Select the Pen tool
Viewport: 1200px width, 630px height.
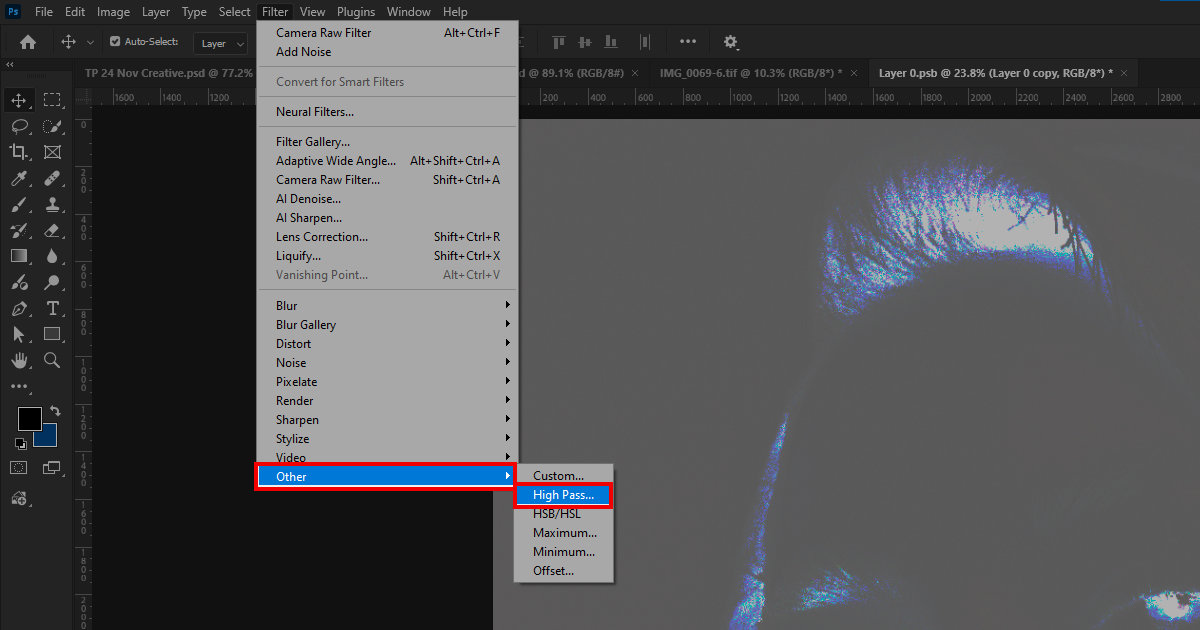(x=19, y=308)
